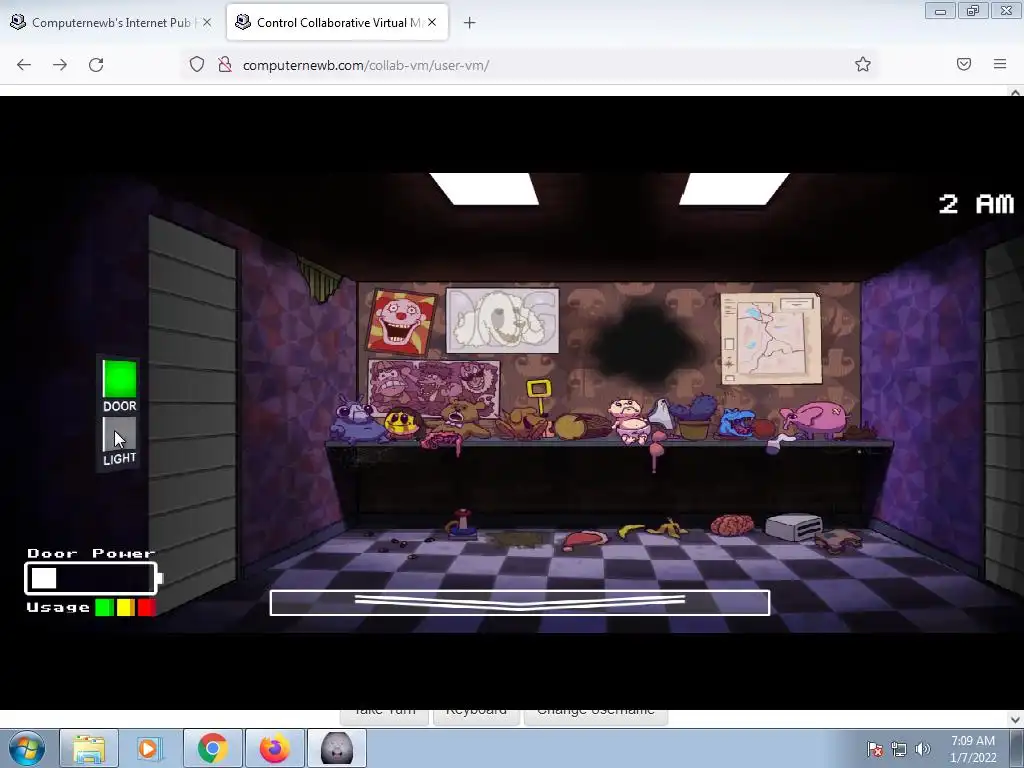The image size is (1024, 768).
Task: Open the gray creature game taskbar icon
Action: 337,748
